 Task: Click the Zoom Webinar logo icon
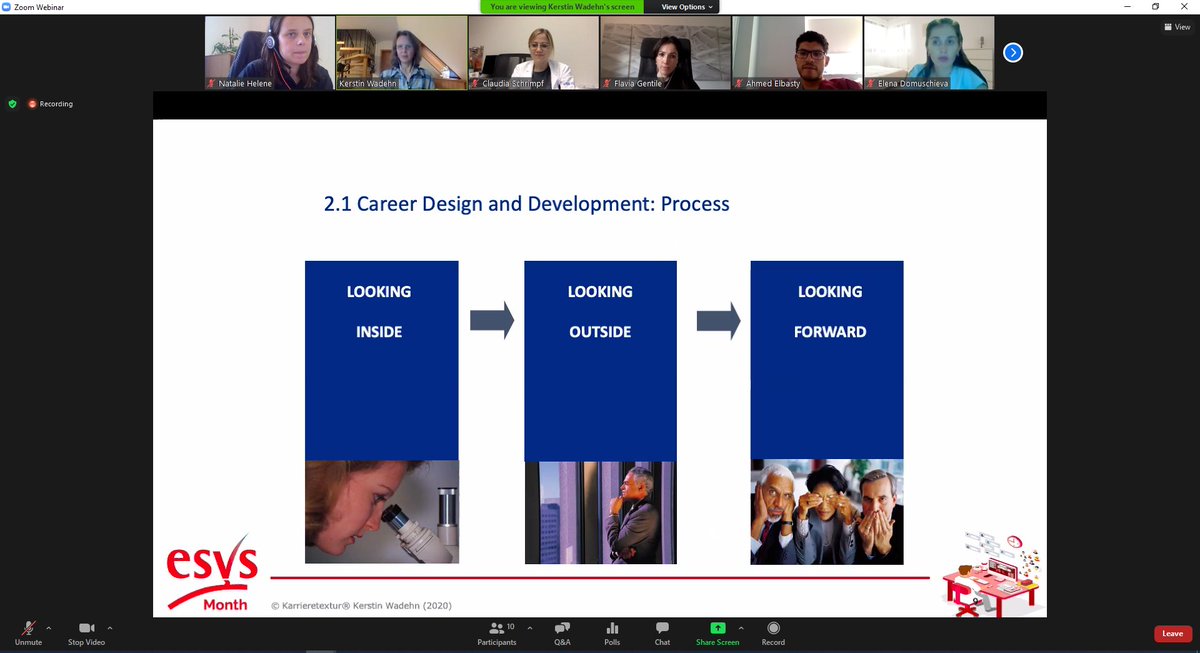click(x=7, y=6)
